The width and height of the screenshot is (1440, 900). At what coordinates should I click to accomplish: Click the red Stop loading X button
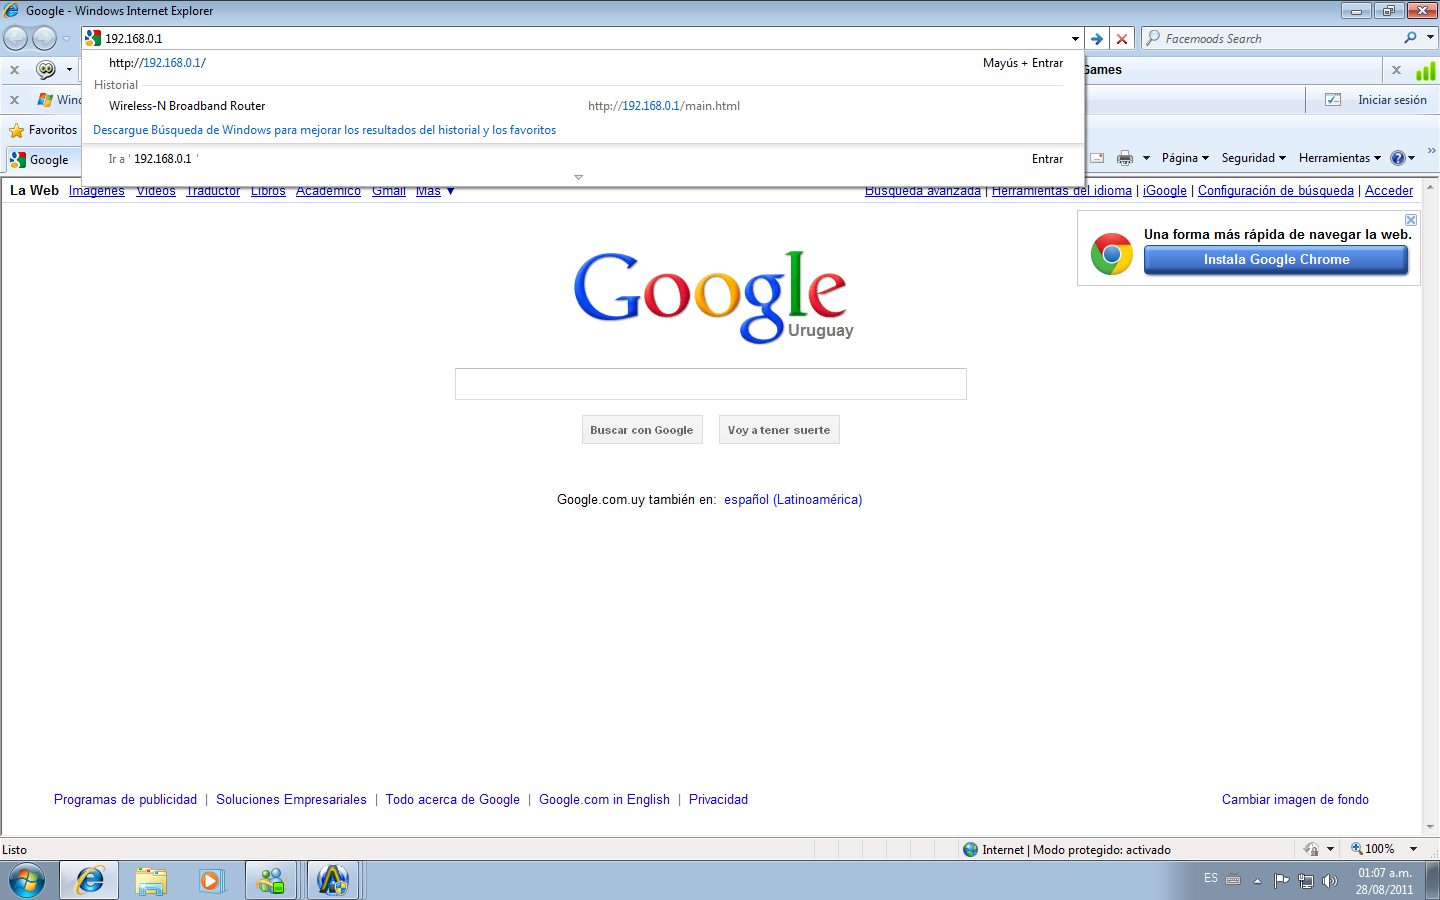click(x=1122, y=39)
